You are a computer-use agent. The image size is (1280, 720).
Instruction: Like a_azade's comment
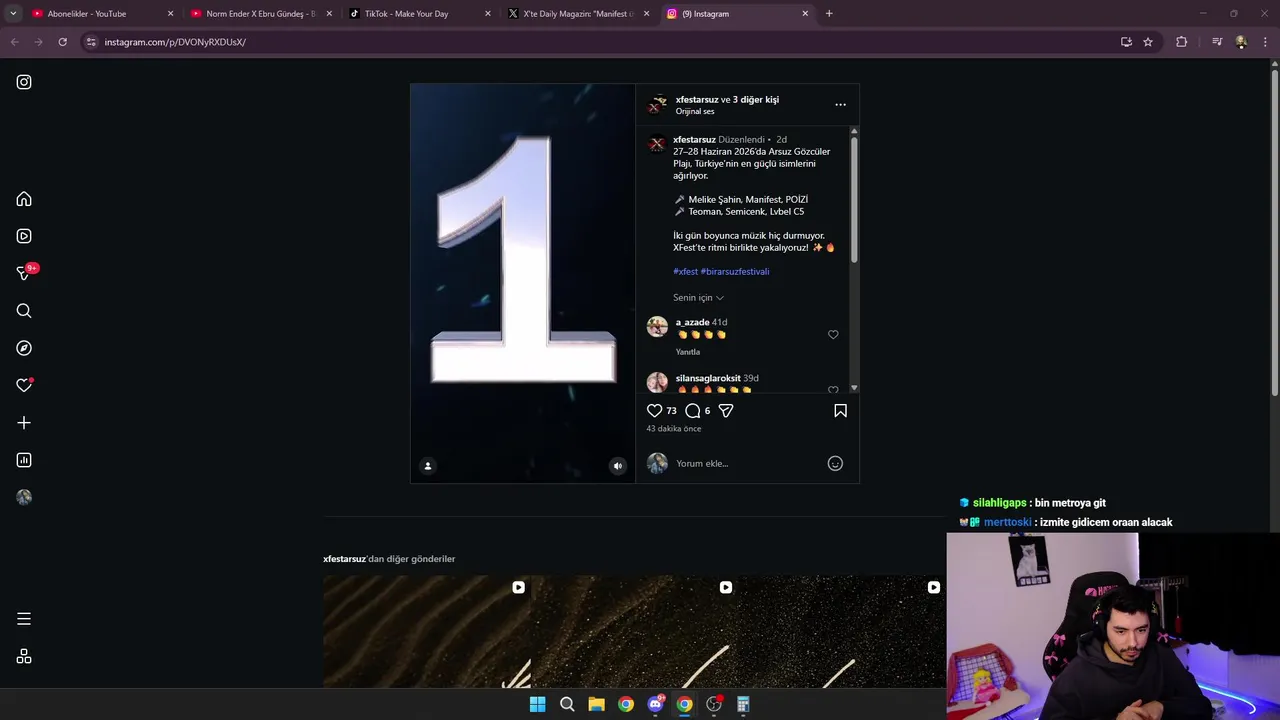tap(833, 335)
